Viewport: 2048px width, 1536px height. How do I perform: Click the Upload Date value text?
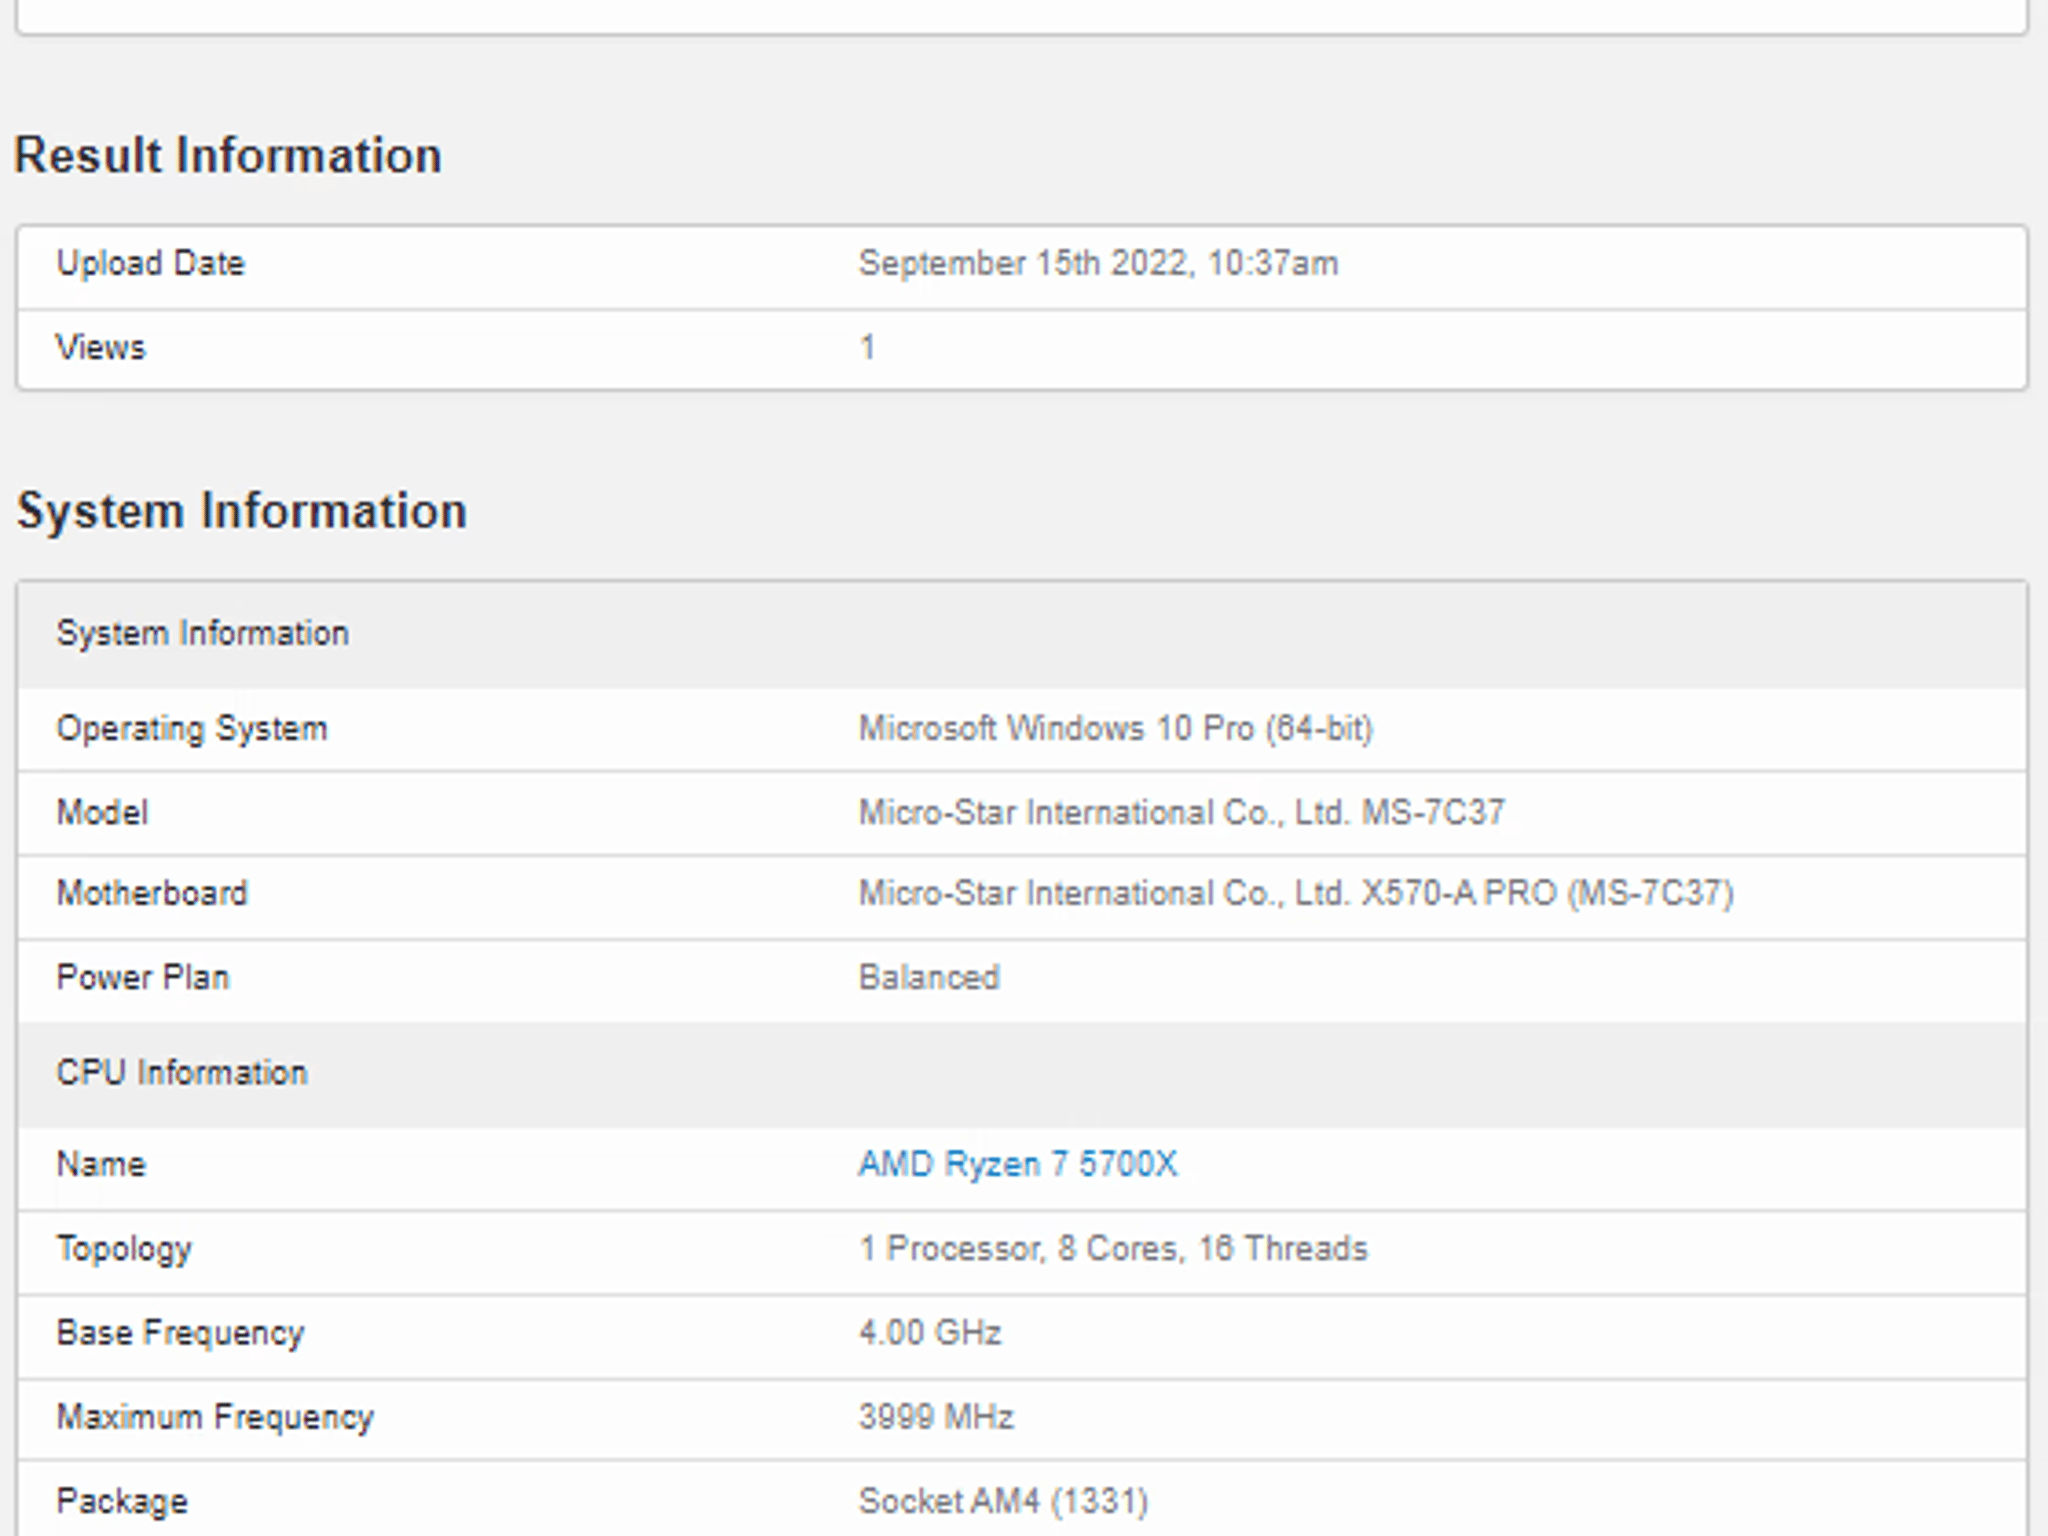[x=1098, y=263]
